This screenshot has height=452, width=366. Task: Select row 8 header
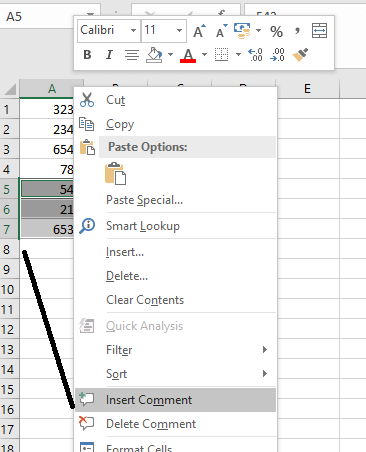[9, 249]
